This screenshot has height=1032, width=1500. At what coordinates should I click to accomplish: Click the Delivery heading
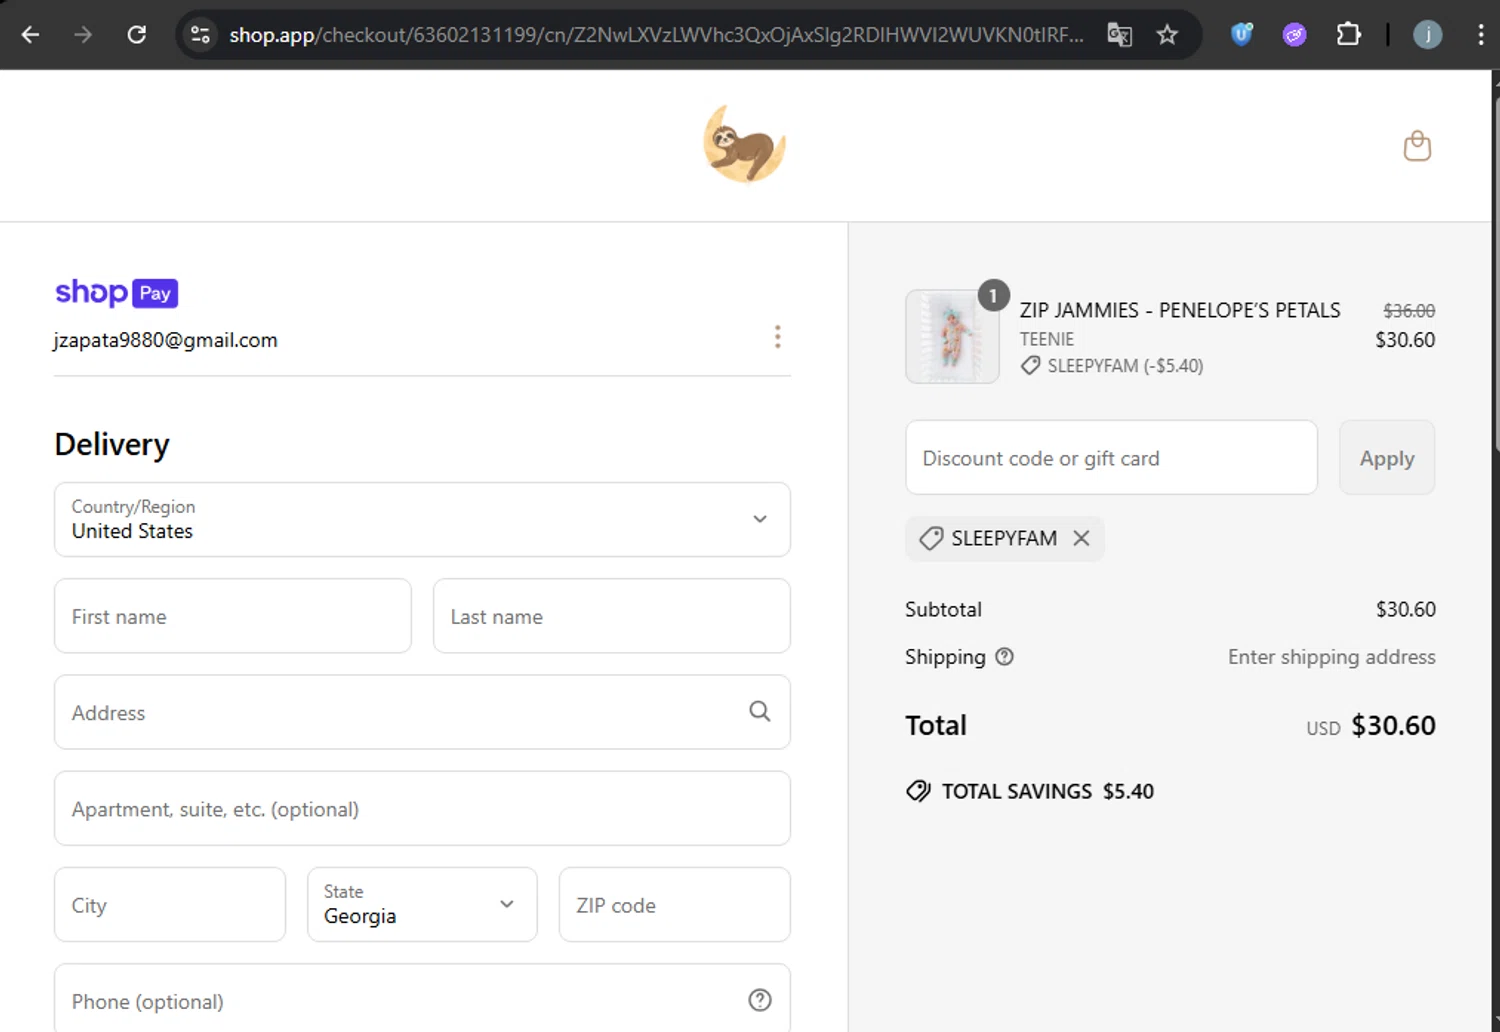click(112, 444)
